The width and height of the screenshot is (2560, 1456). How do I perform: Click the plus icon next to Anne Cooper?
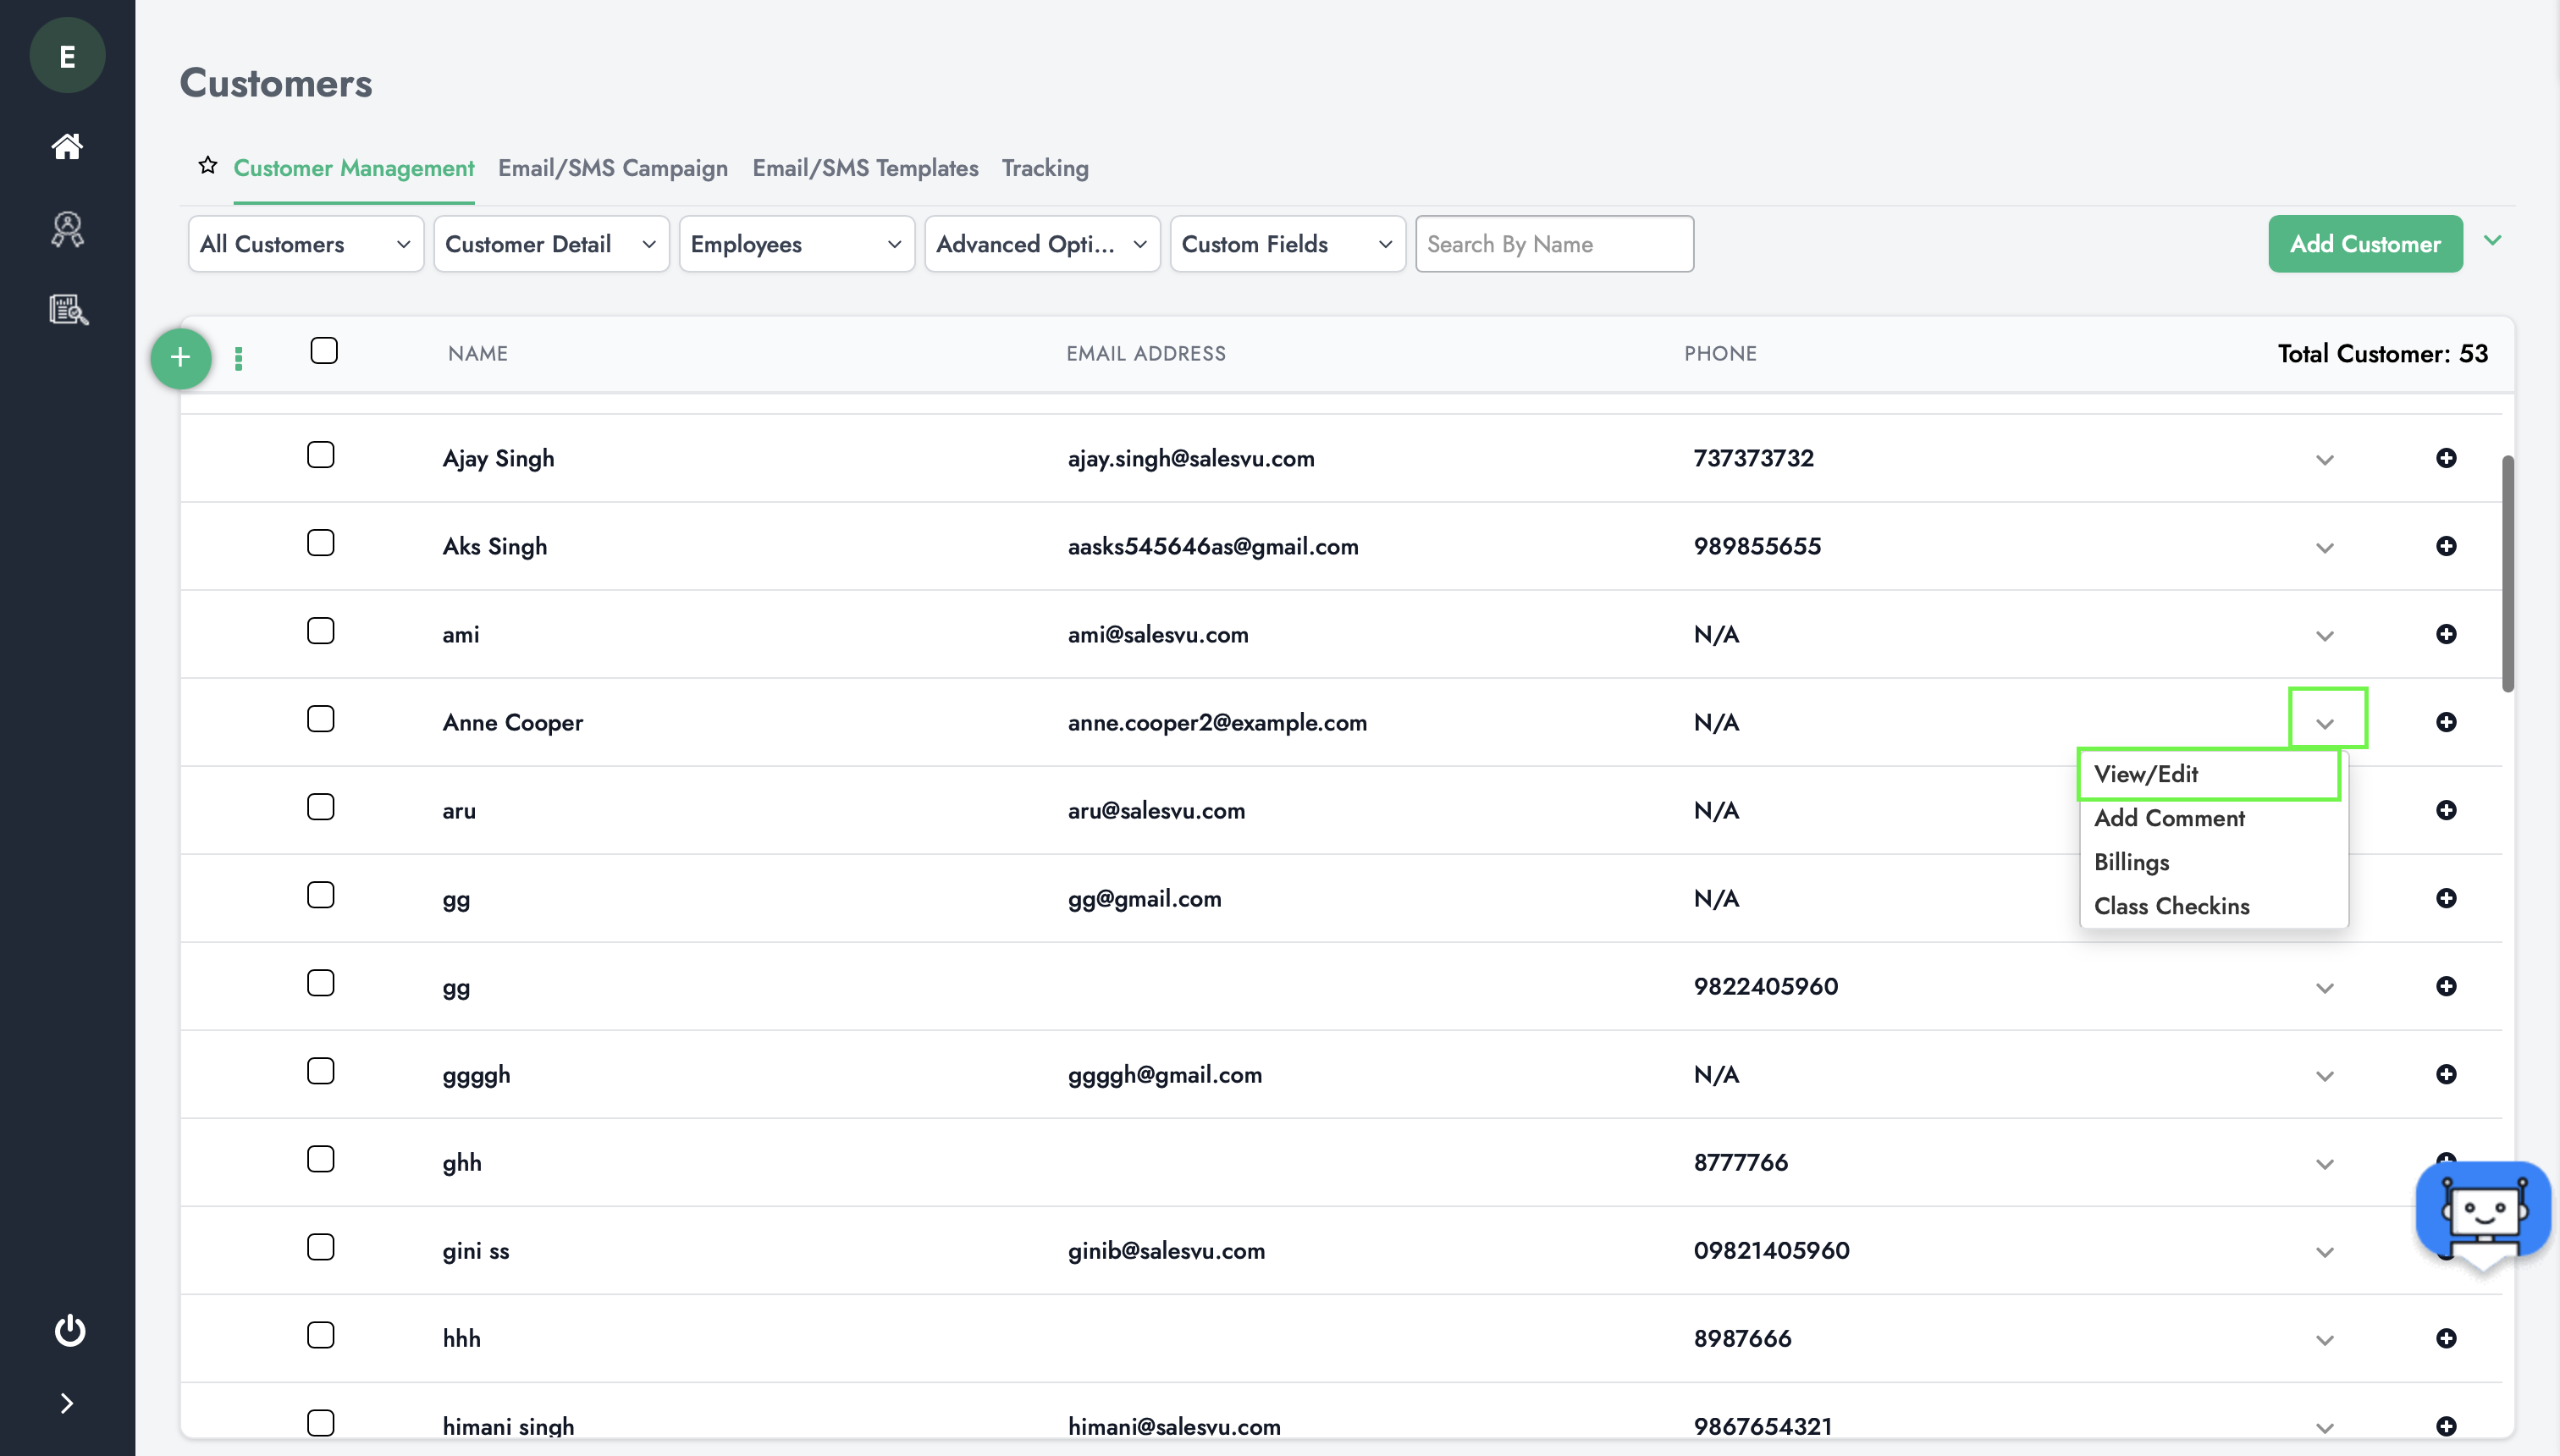click(2446, 721)
